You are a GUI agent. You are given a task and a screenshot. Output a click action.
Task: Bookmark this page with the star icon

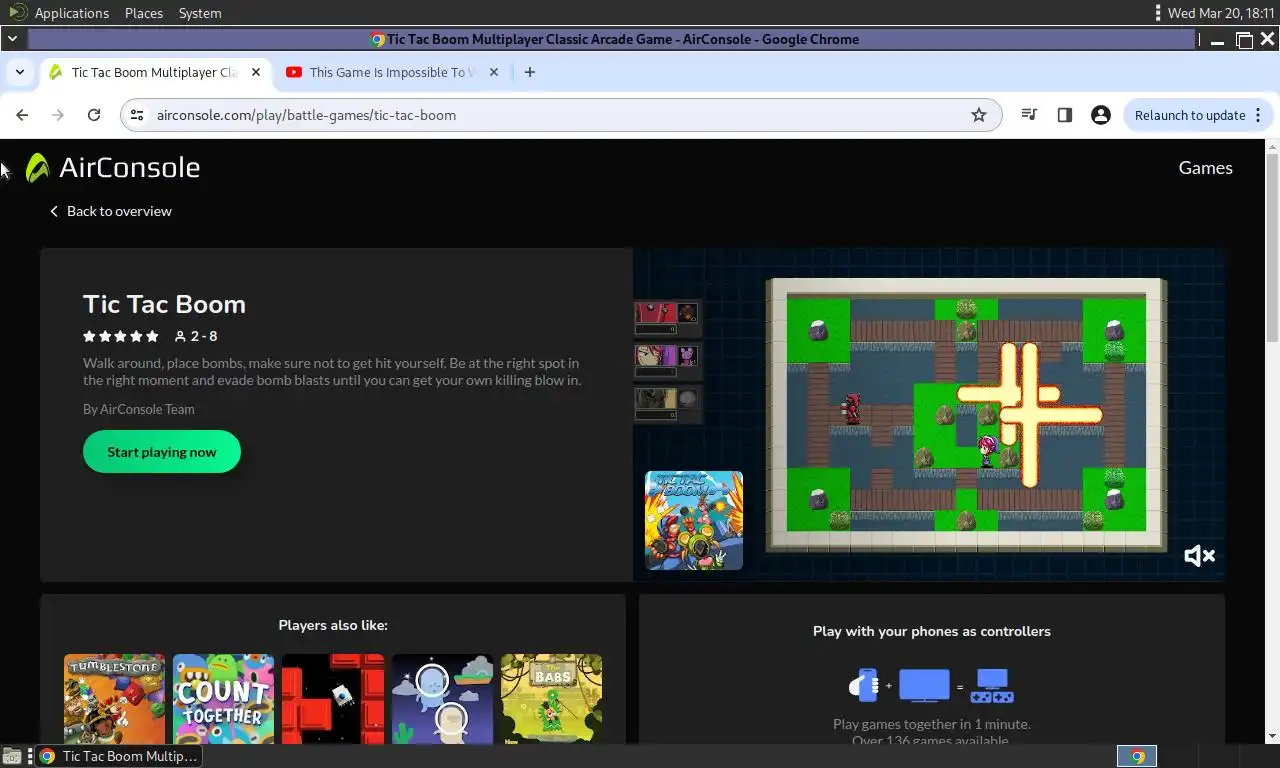coord(979,115)
